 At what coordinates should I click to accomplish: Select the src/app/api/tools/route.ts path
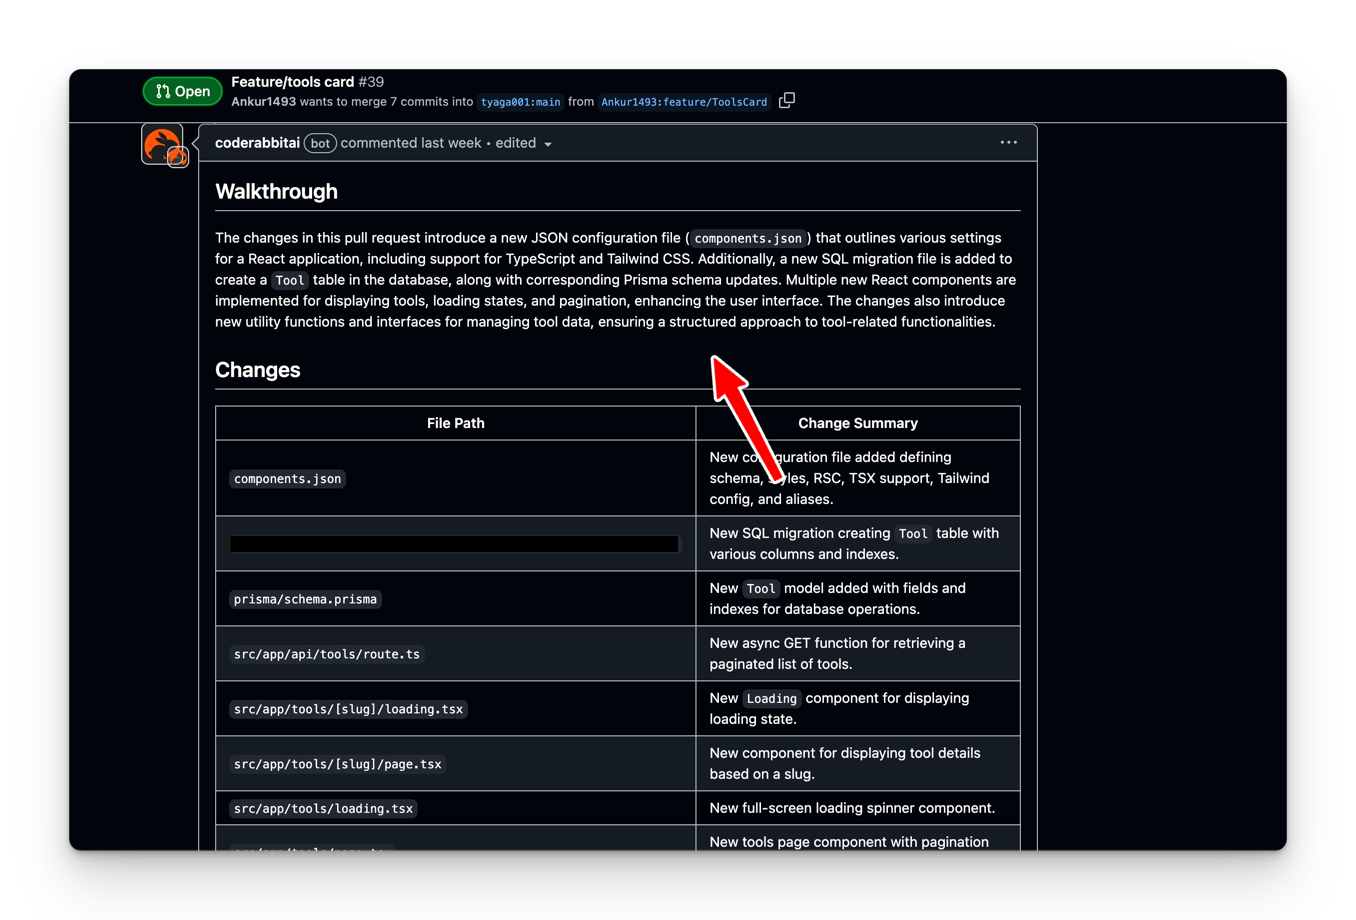pos(327,654)
